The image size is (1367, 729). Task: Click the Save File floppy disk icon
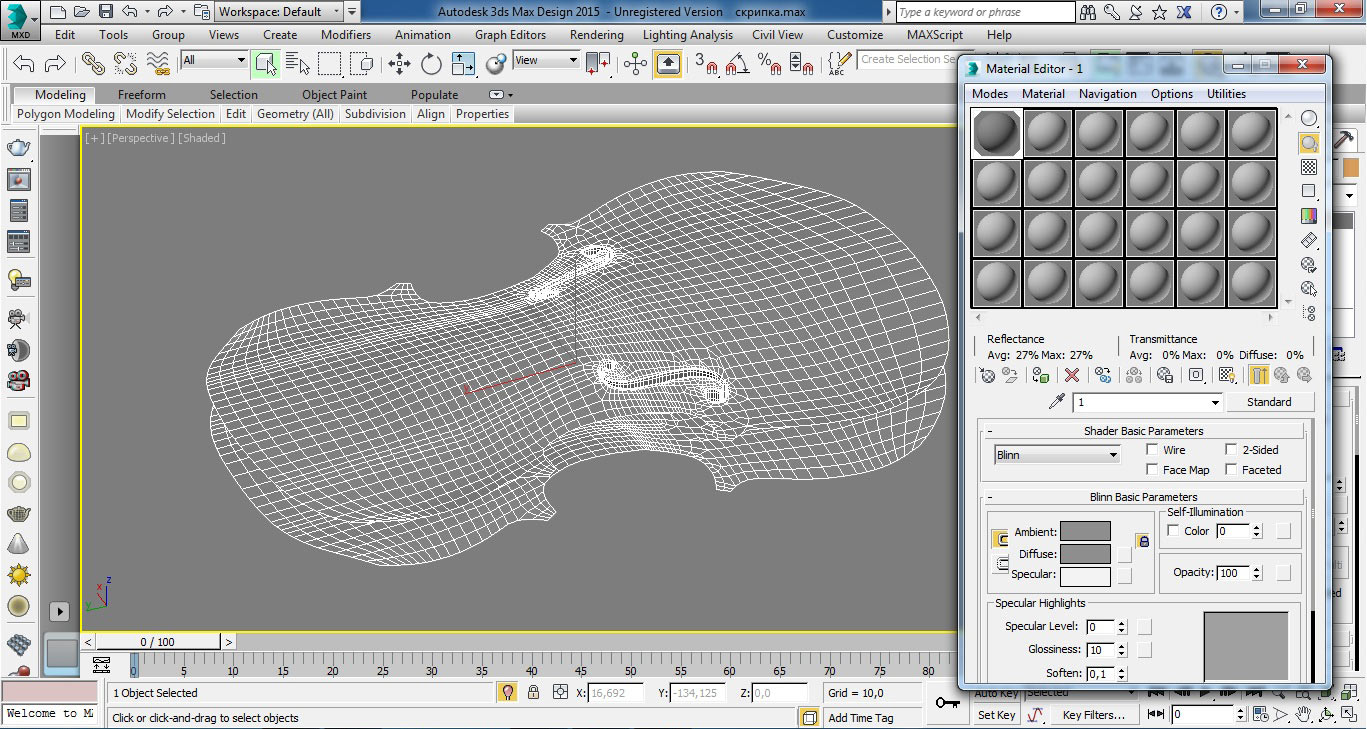point(106,12)
